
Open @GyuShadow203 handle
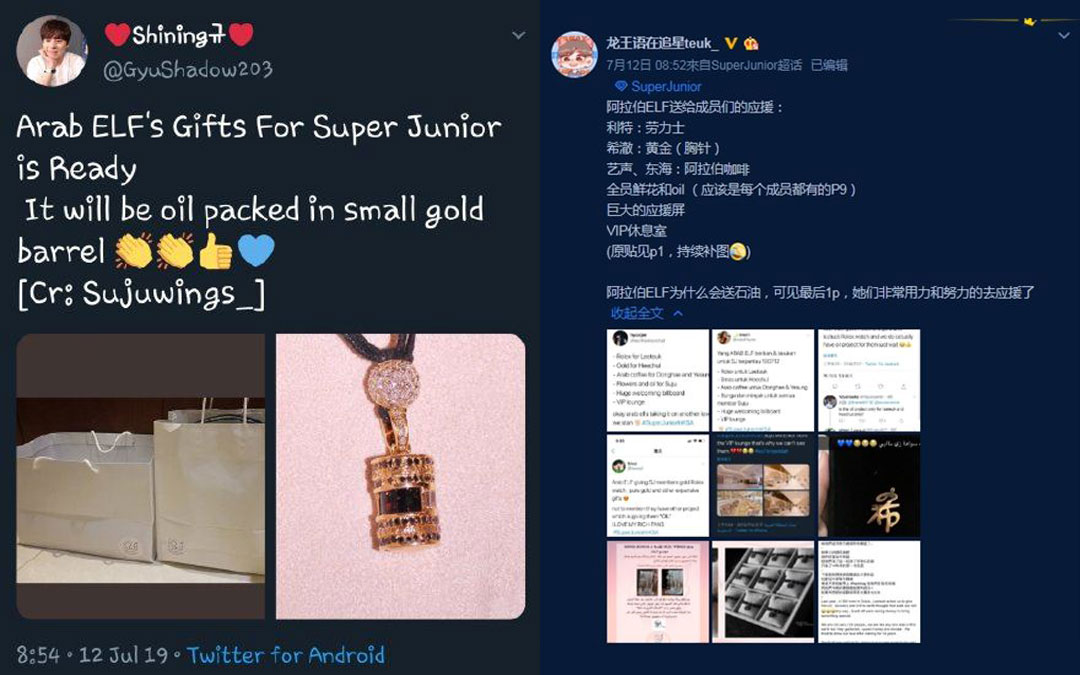[x=187, y=70]
